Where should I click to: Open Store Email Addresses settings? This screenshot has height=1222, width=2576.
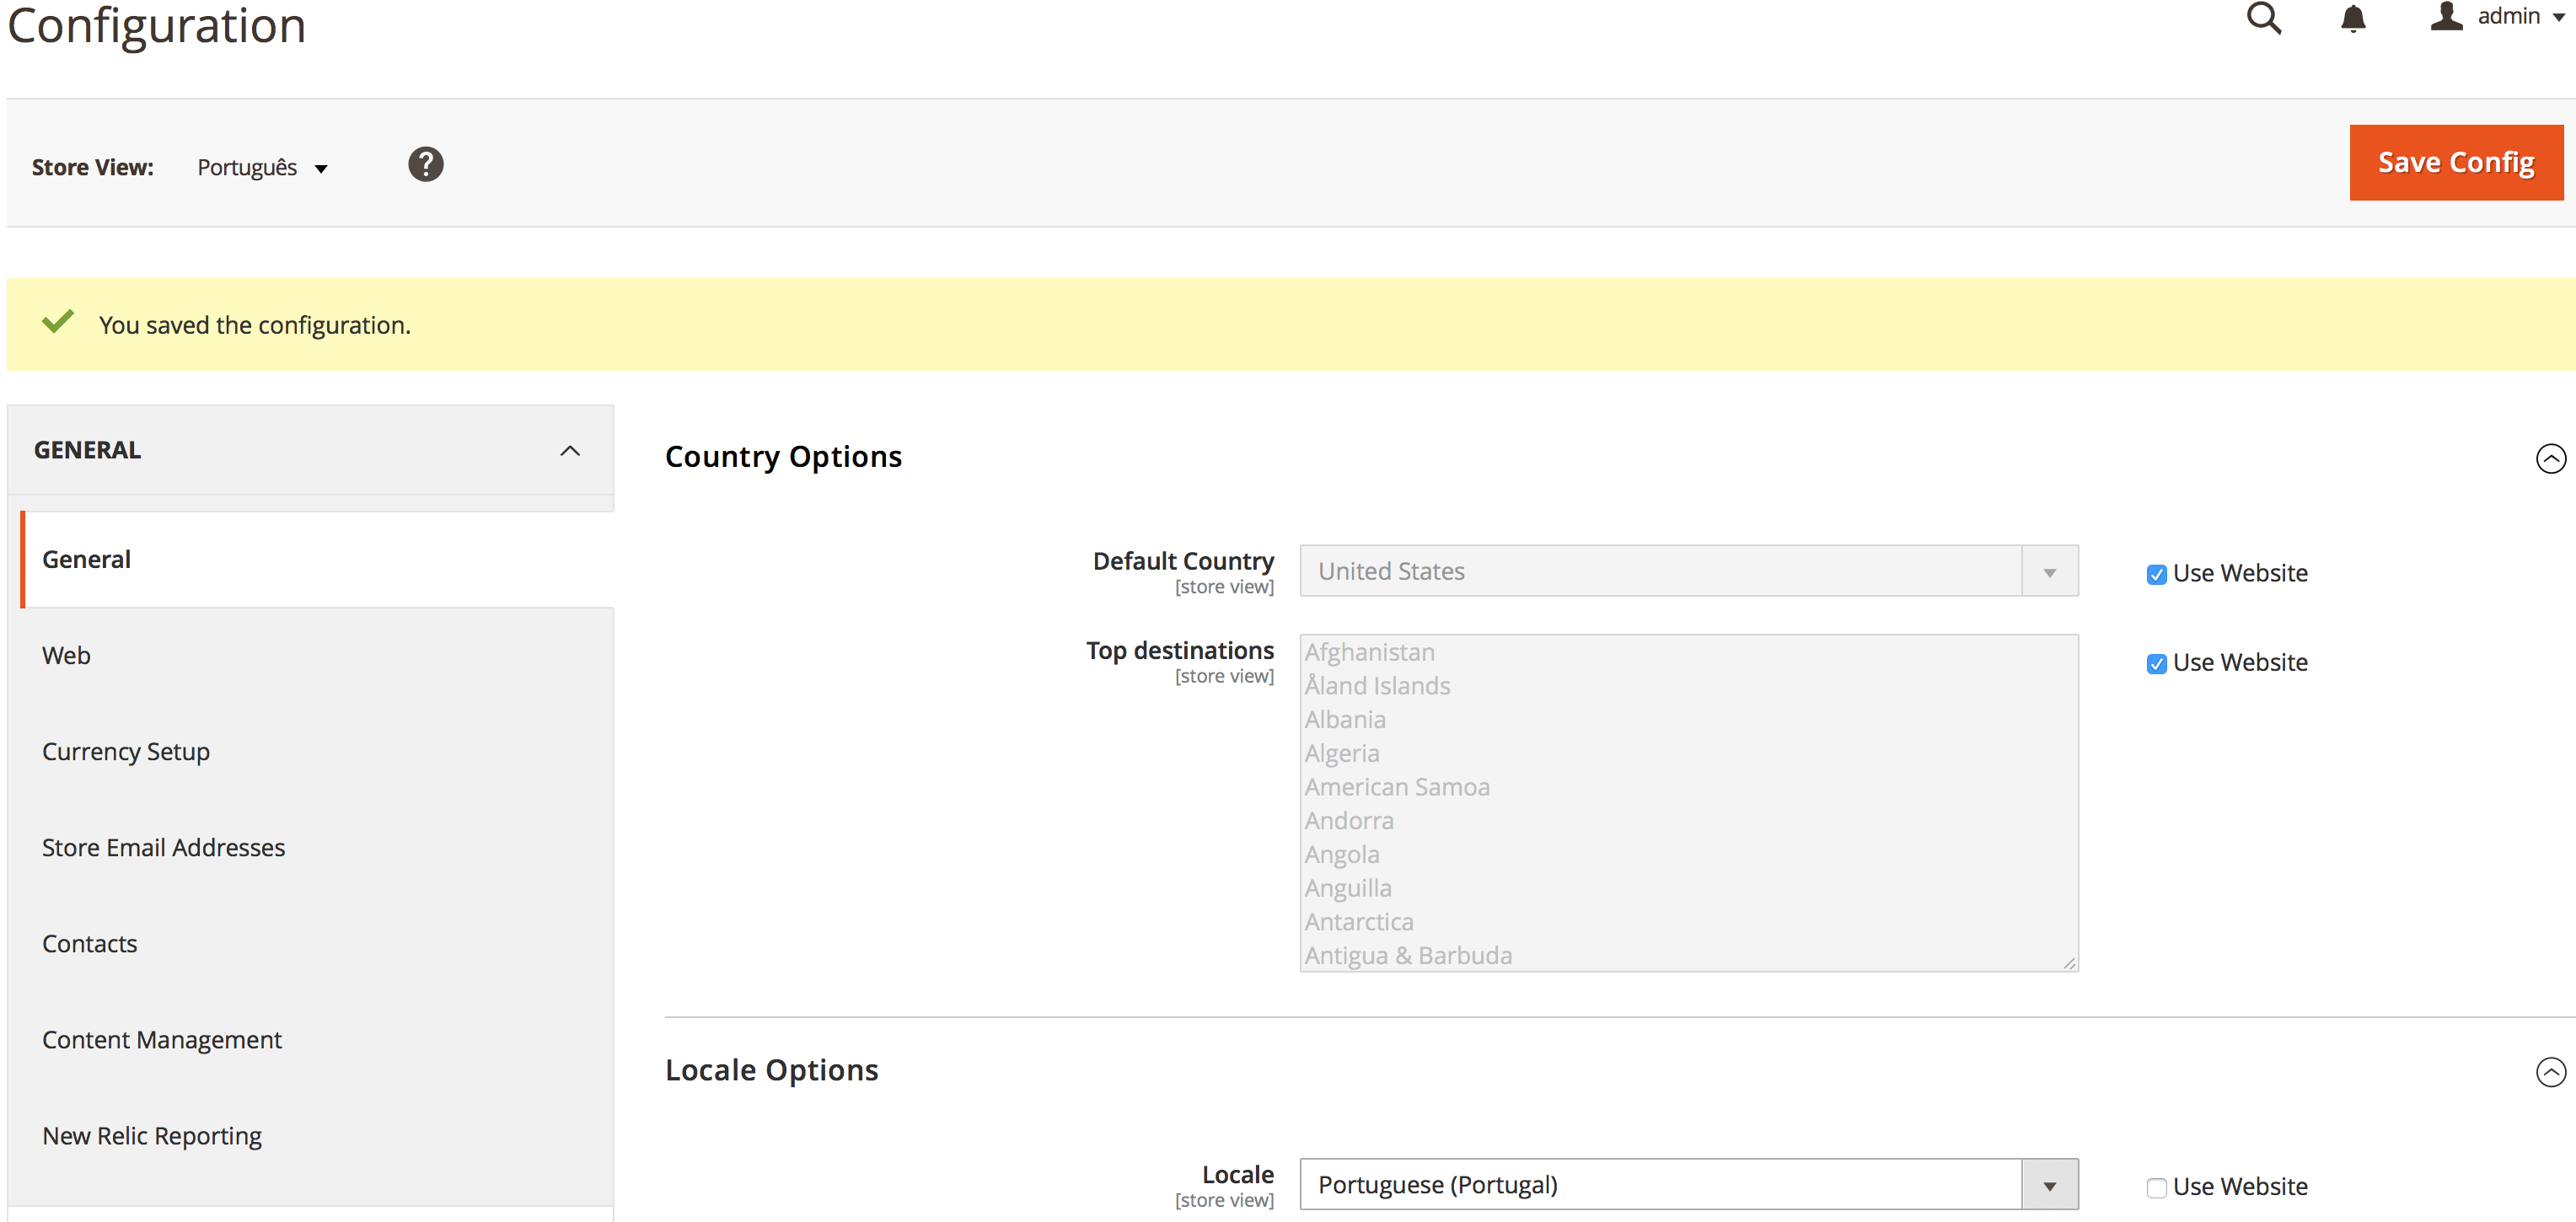(x=163, y=848)
